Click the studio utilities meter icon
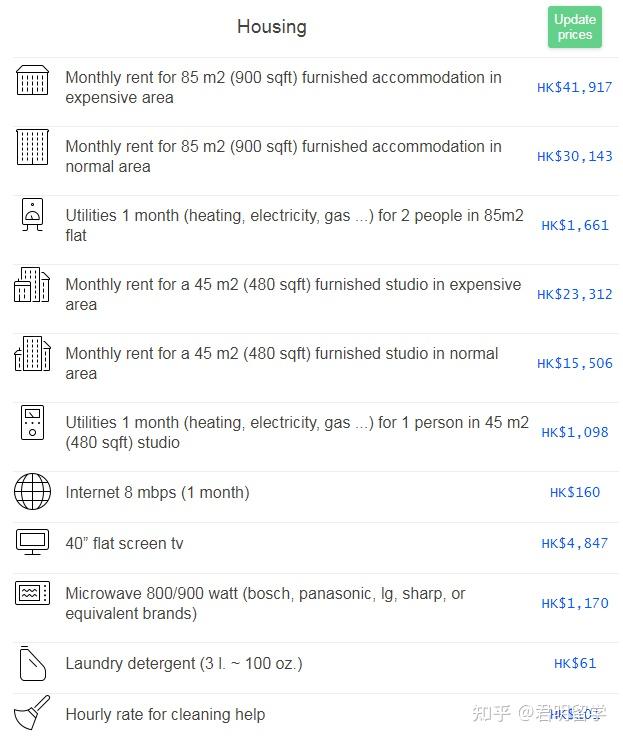Viewport: 623px width, 739px height. (x=32, y=423)
